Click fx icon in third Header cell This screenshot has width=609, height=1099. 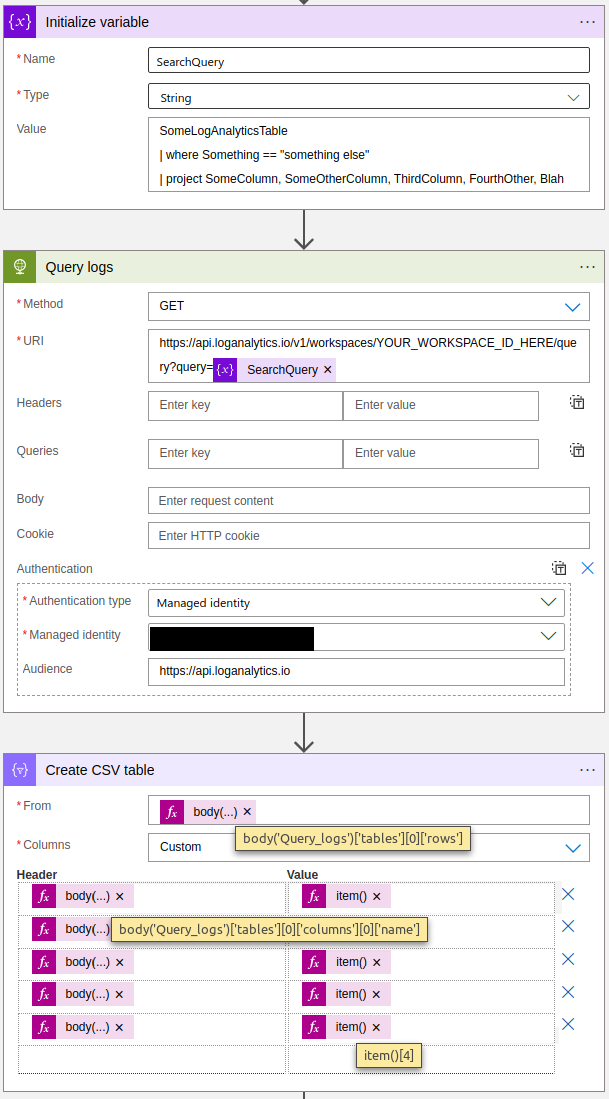43,962
